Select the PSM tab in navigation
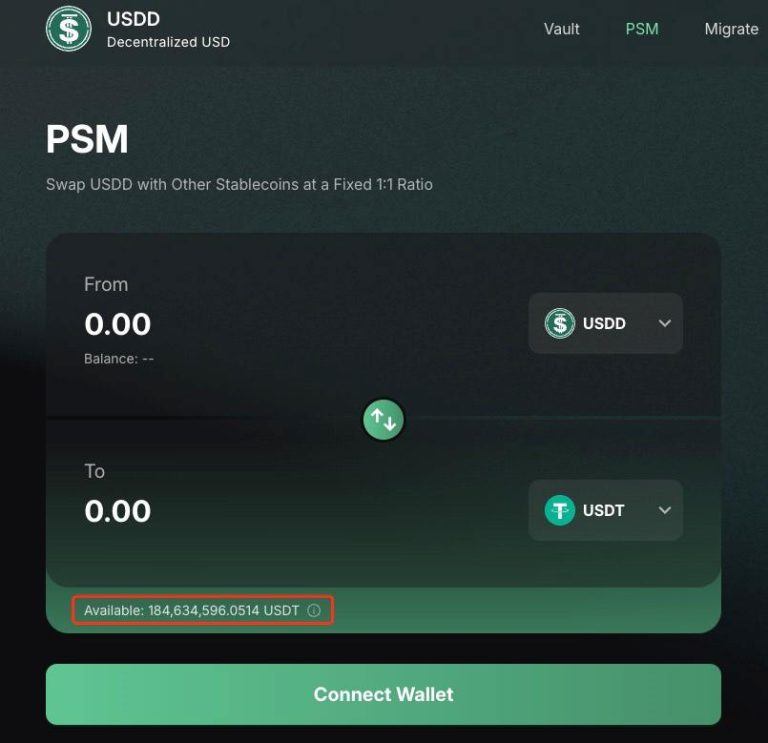 [642, 29]
